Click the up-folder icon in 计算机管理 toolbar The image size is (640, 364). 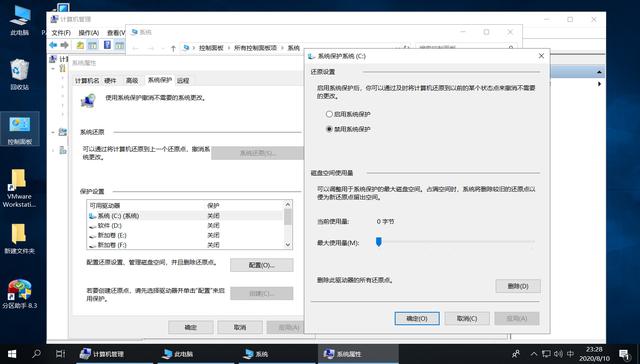(80, 45)
